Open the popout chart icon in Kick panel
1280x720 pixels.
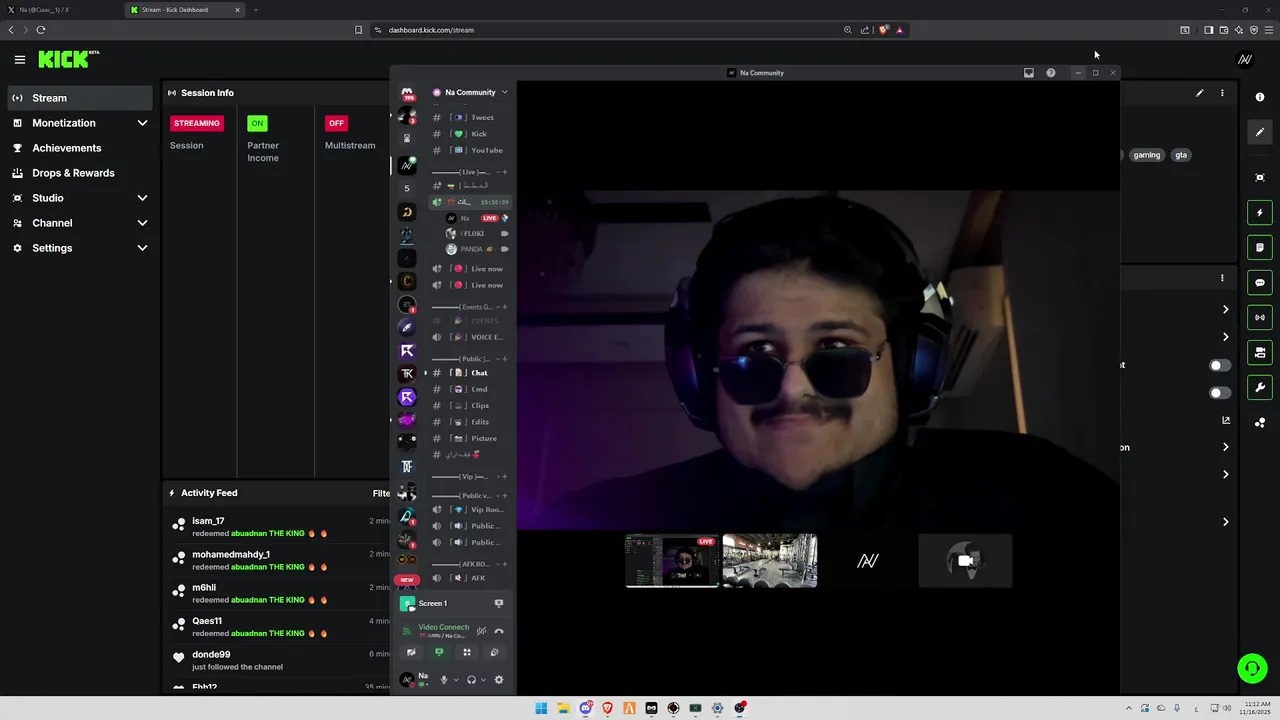(1226, 420)
